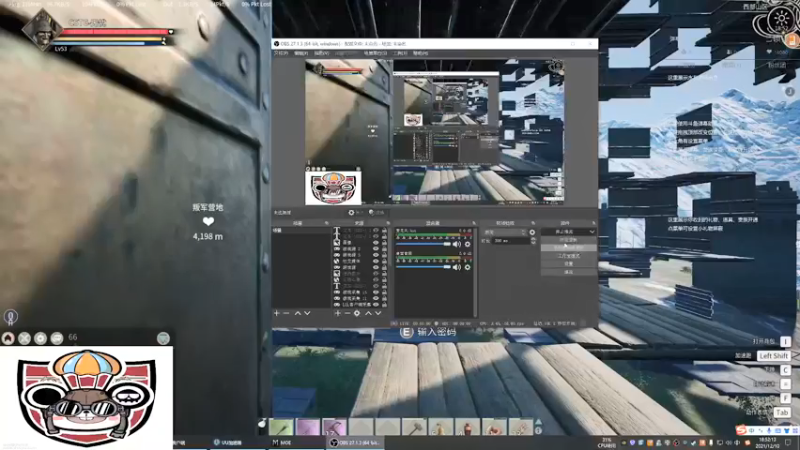Viewport: 800px width, 450px height.
Task: Toggle the lock for the LOL client capture source
Action: click(384, 304)
